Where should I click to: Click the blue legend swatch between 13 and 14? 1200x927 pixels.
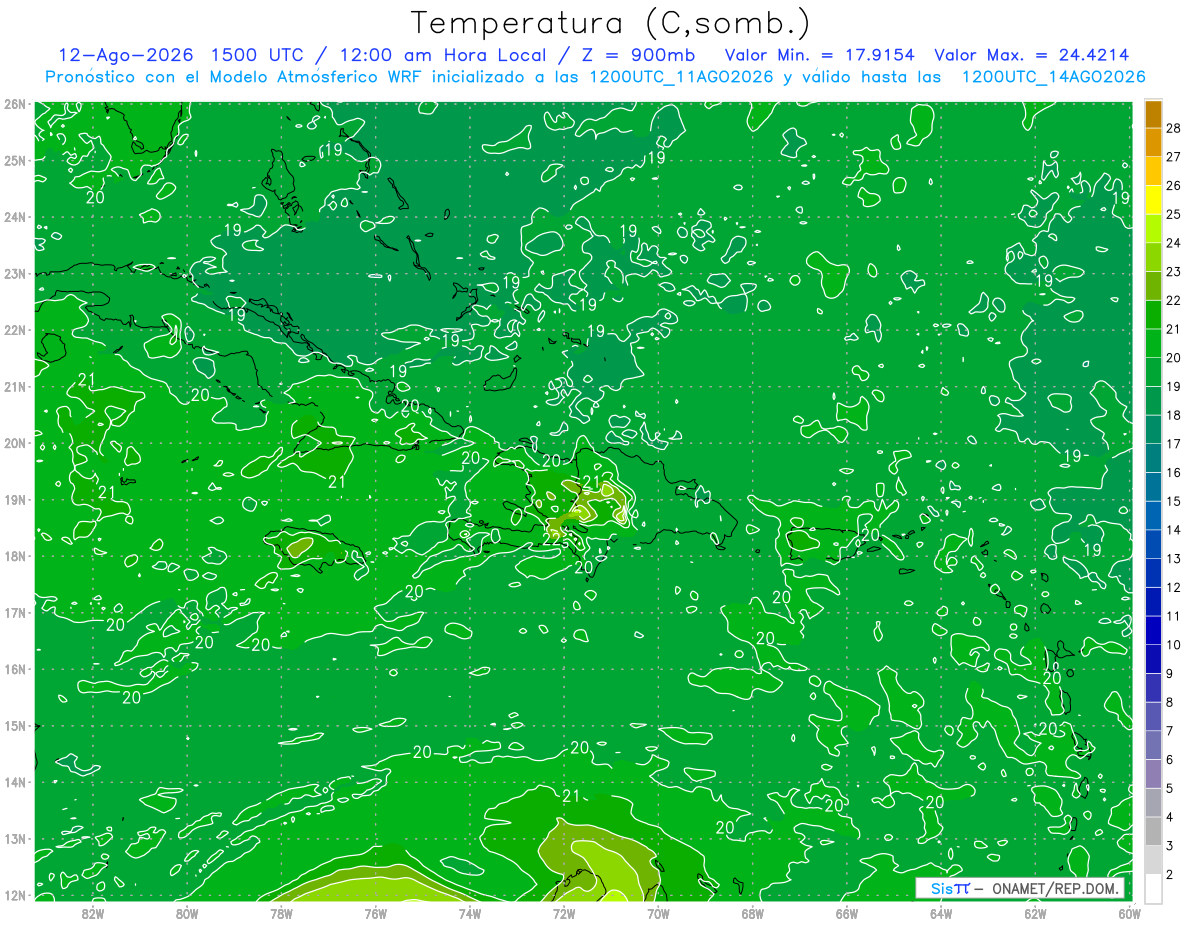(x=1153, y=544)
